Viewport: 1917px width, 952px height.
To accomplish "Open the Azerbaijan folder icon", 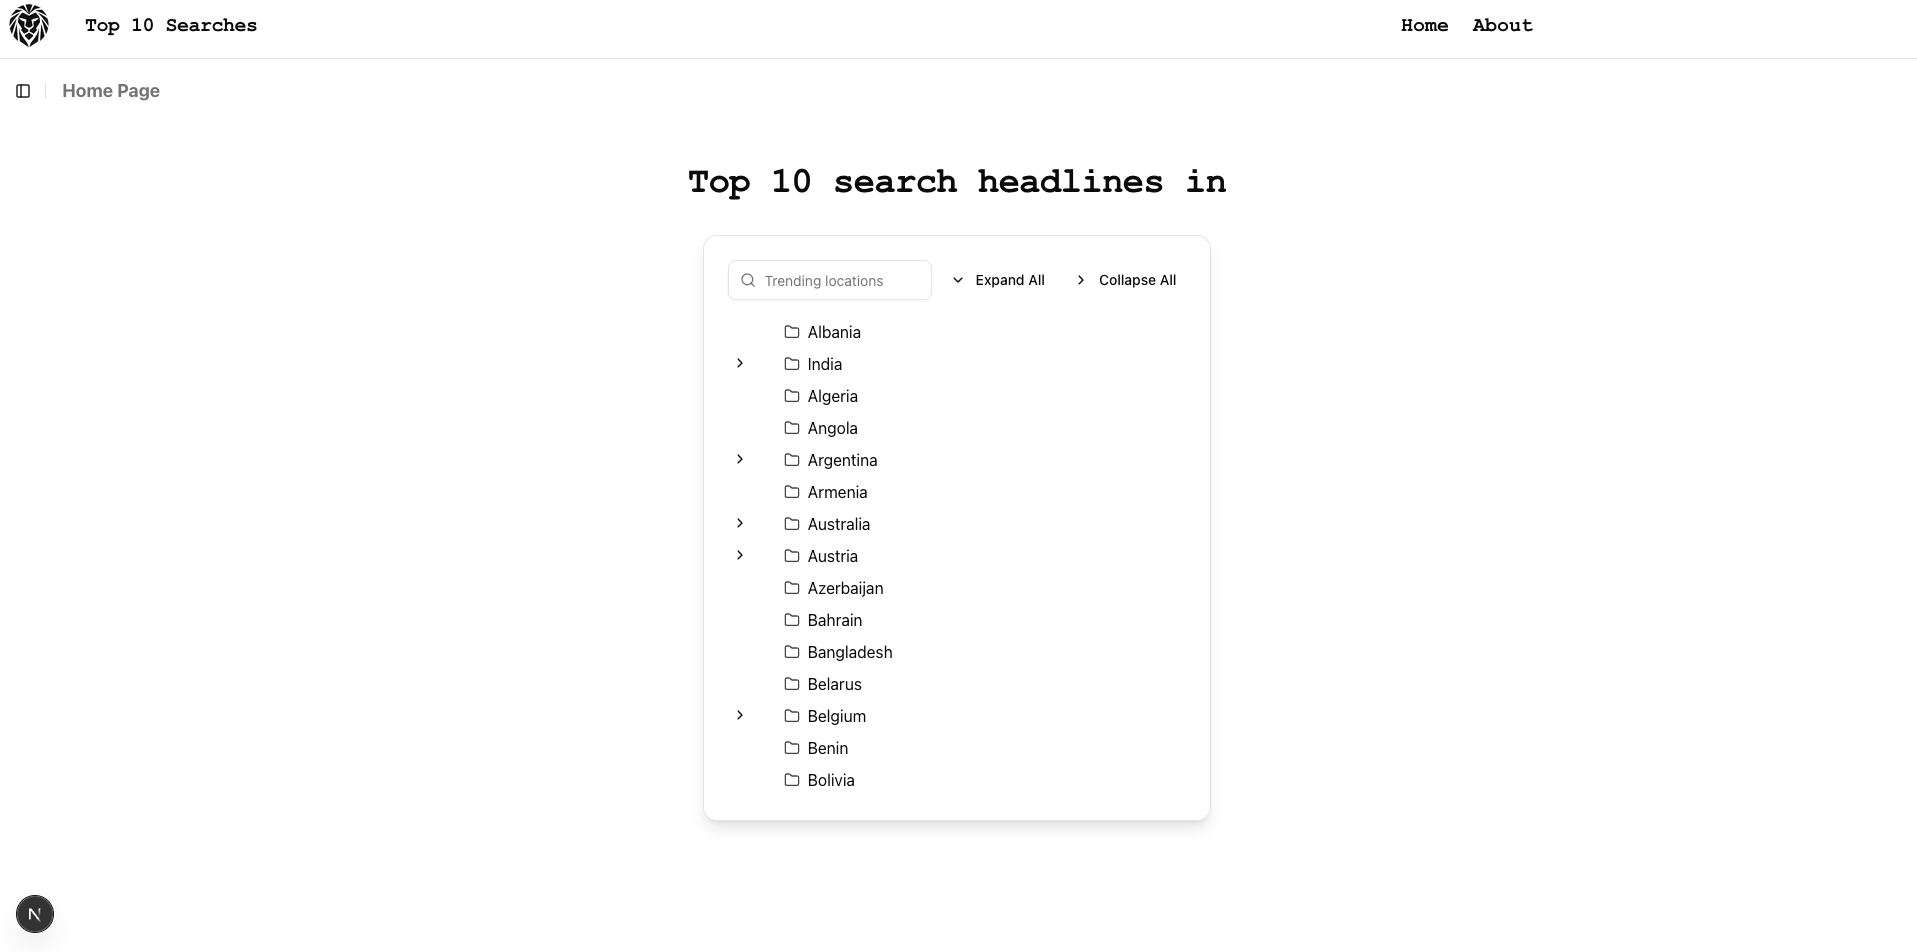I will [791, 587].
